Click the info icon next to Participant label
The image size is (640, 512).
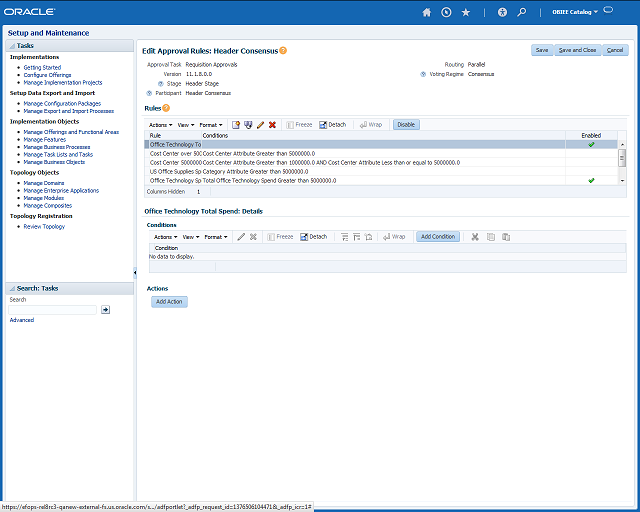tap(149, 93)
